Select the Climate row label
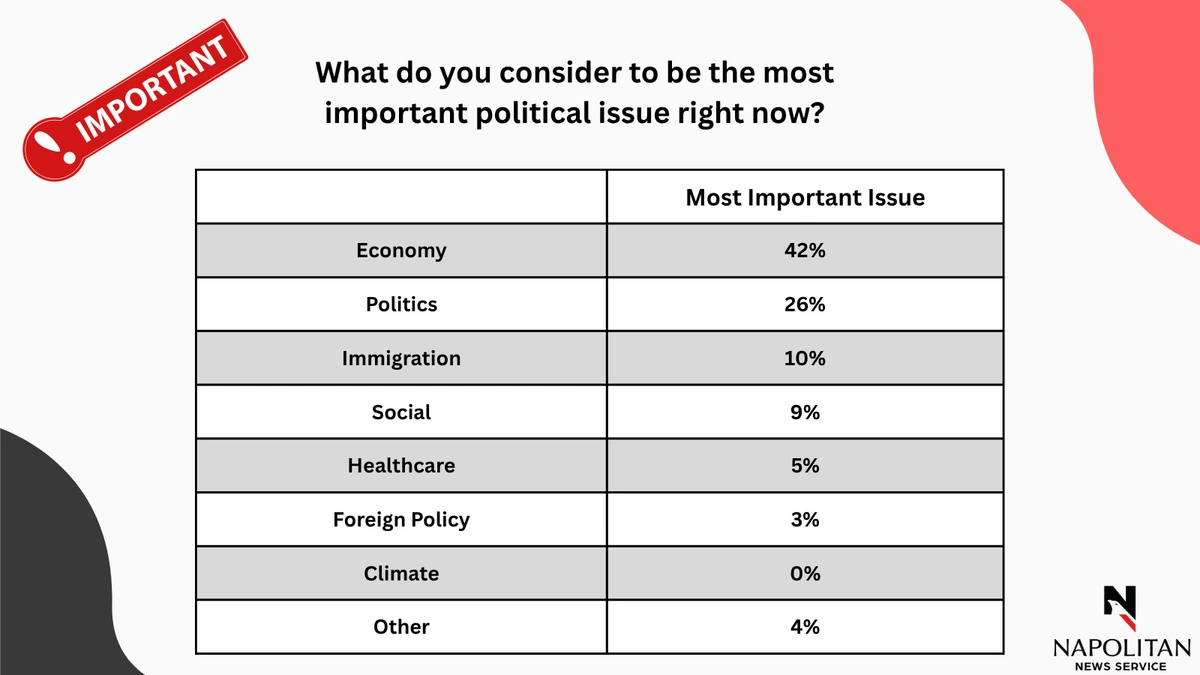Screen dimensions: 1200x675 pos(401,573)
